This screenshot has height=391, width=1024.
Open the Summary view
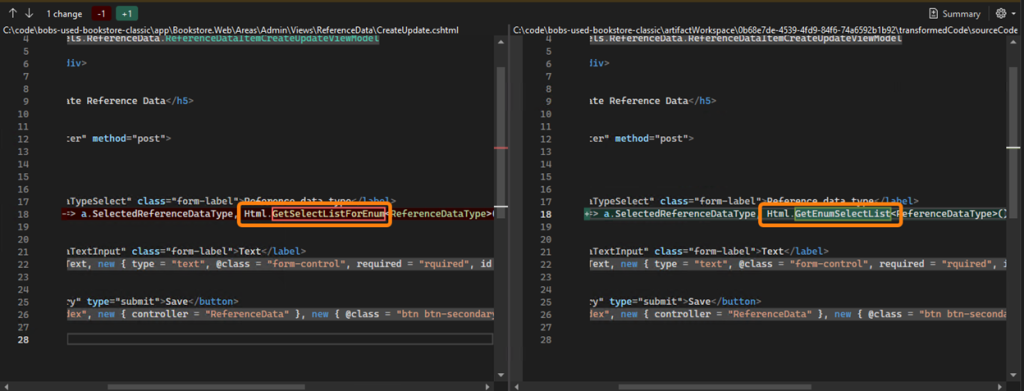click(954, 14)
